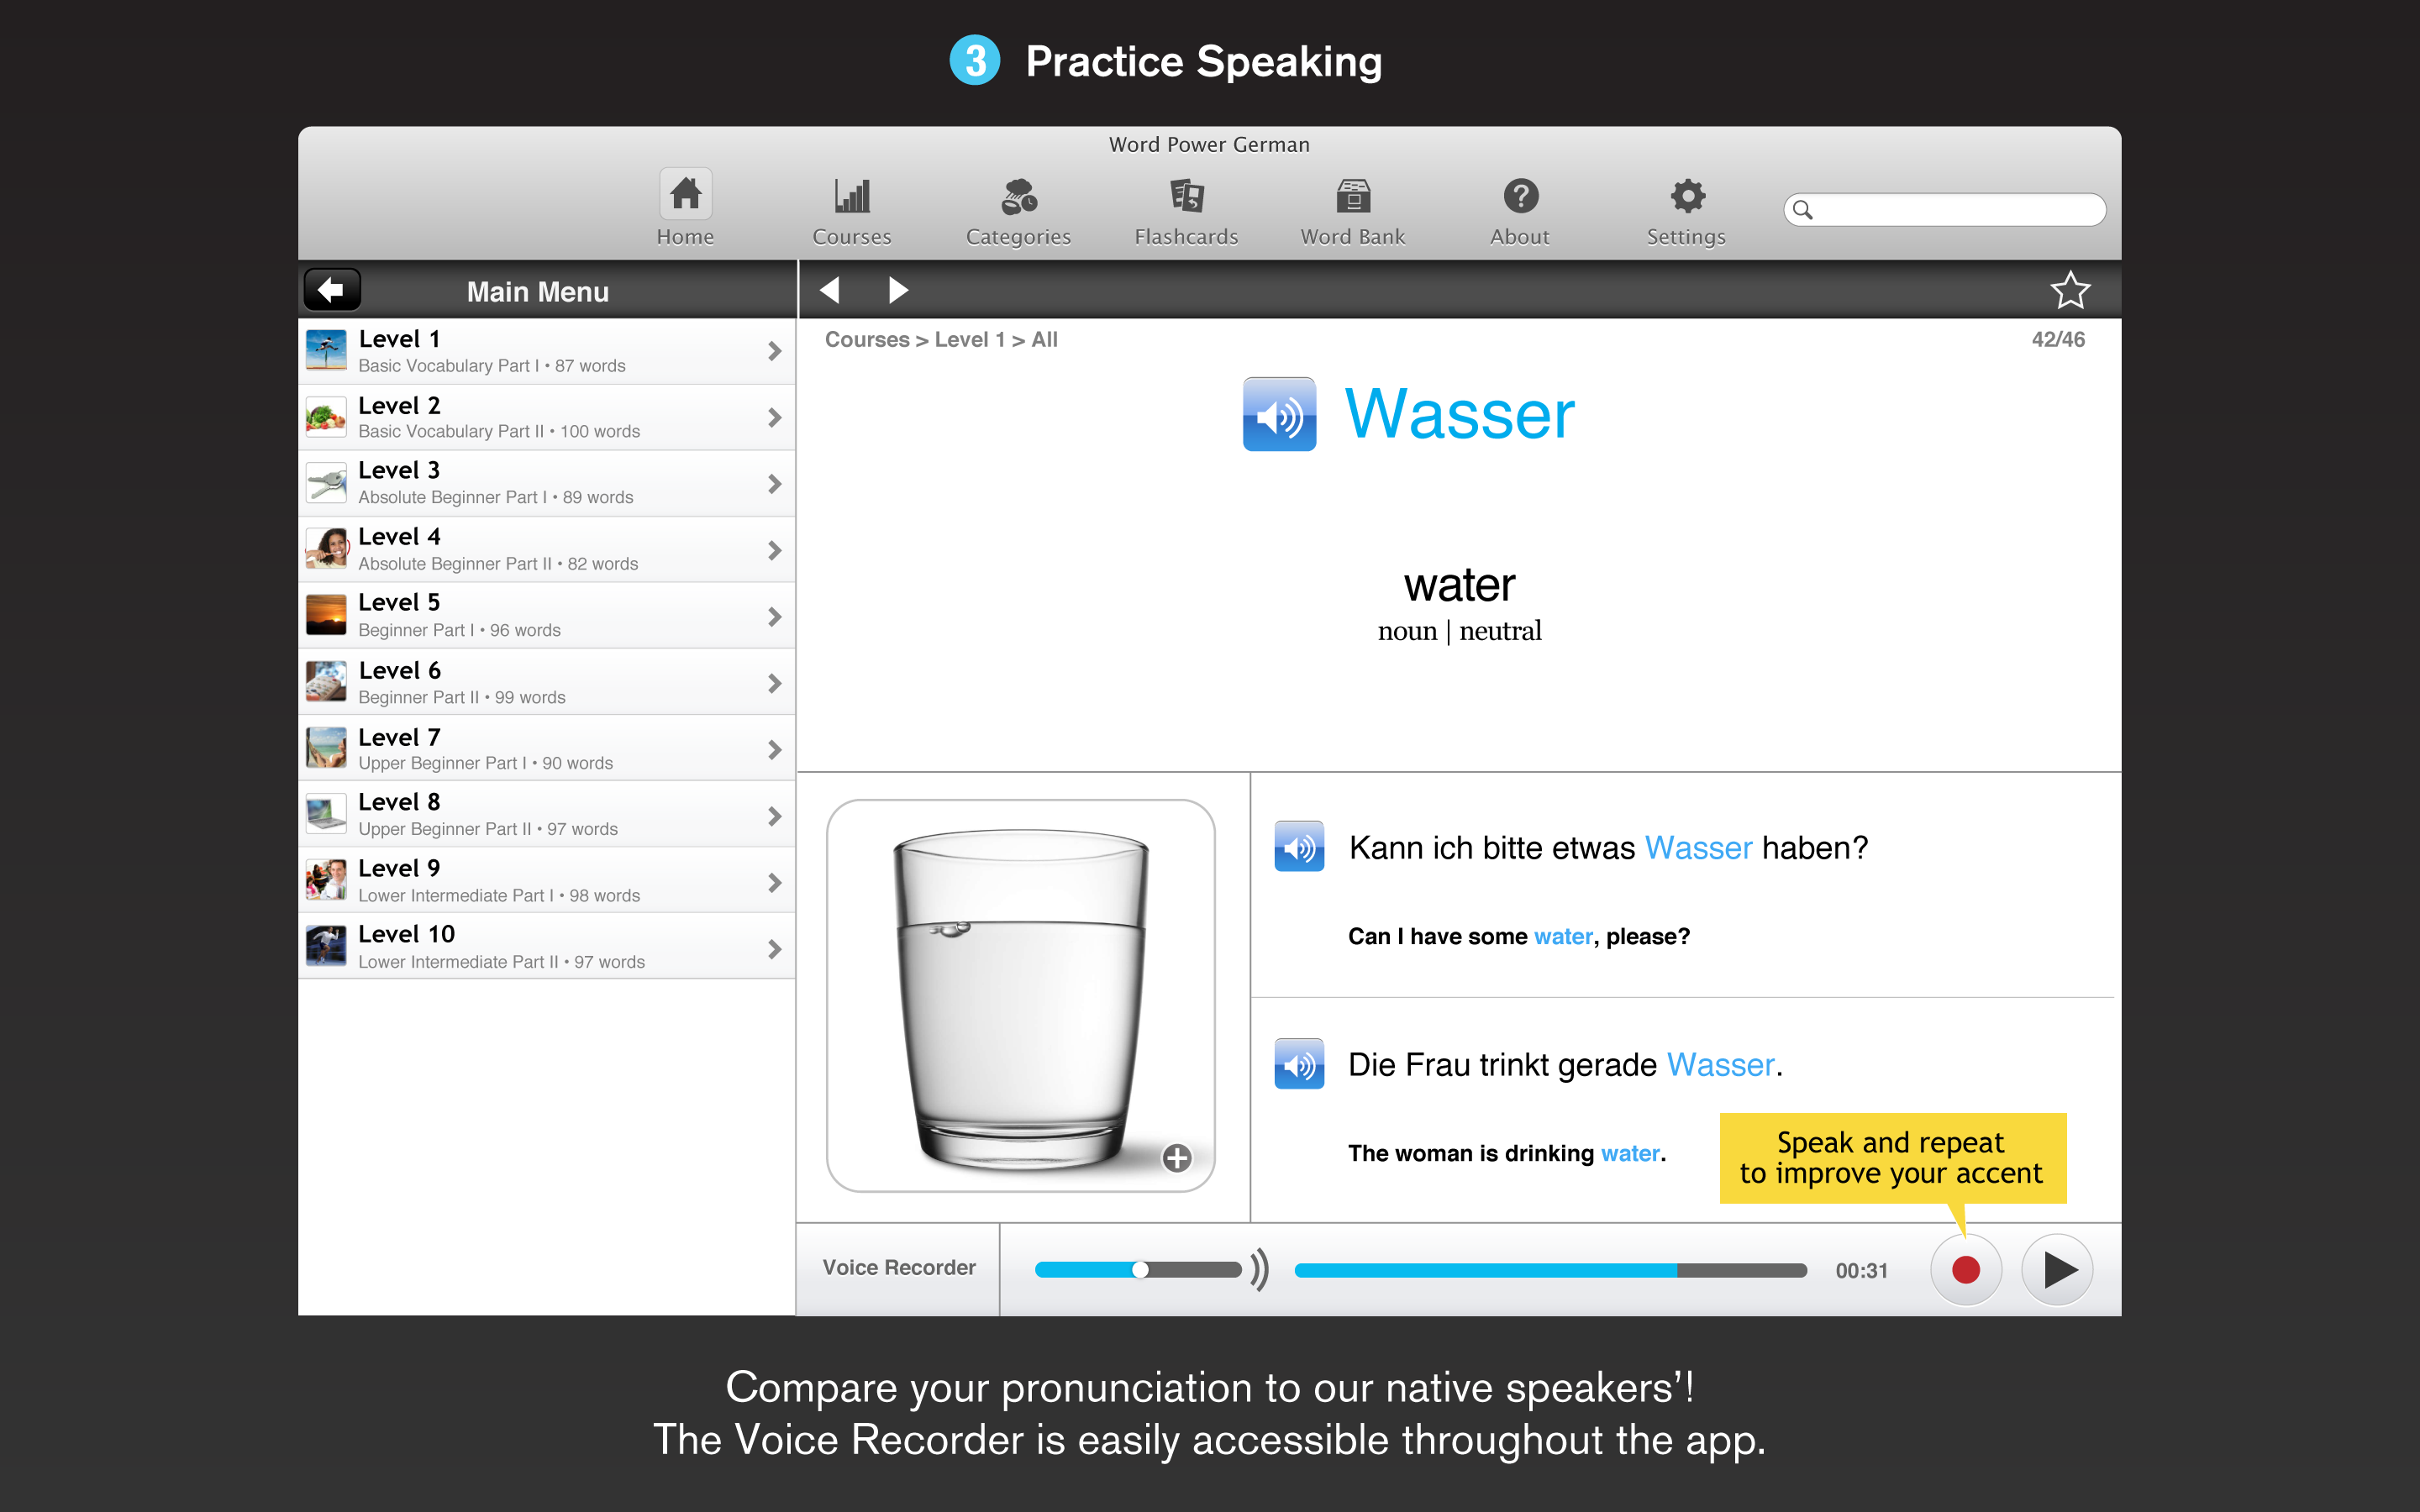Toggle the star/favorite icon top right
Screen dimensions: 2420x1512
click(2073, 291)
